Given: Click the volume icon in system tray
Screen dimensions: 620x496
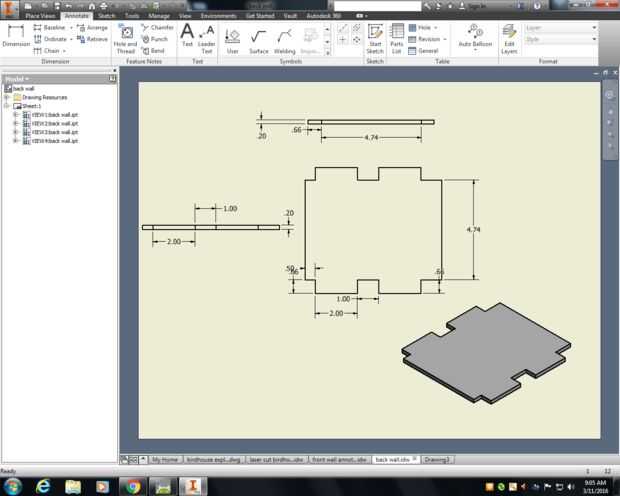Looking at the screenshot, I should (x=571, y=487).
